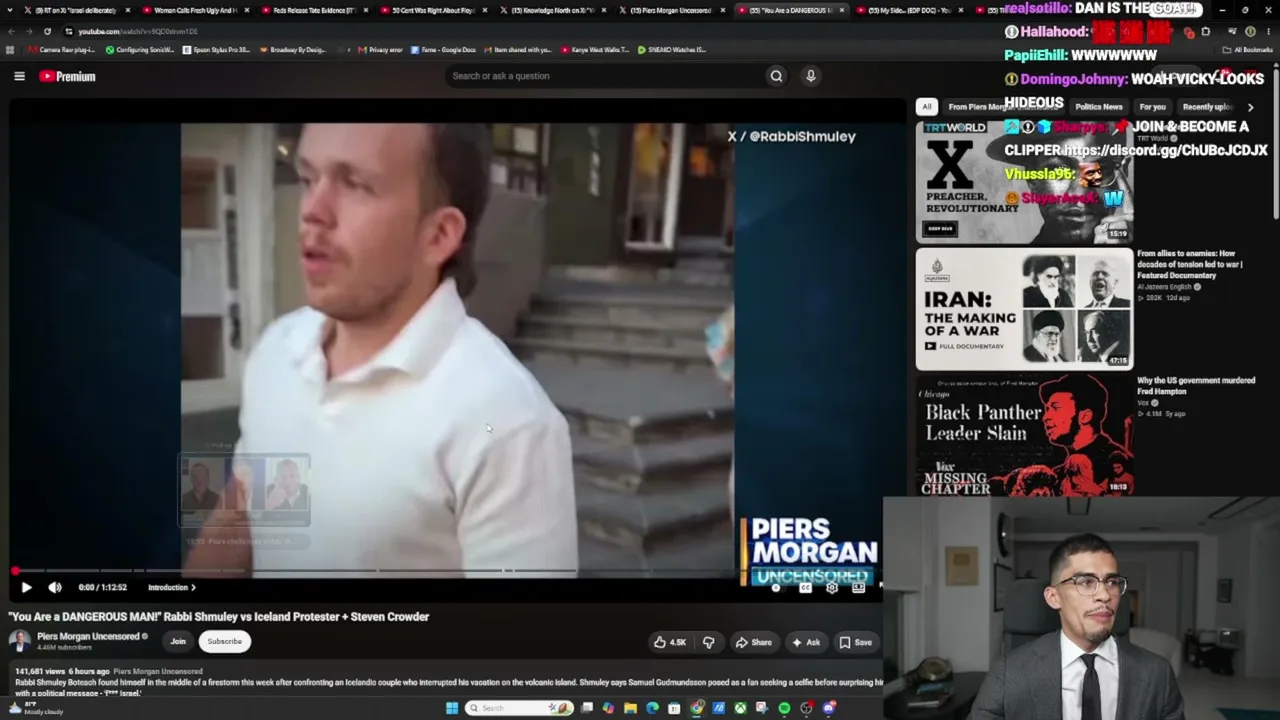Open 'Why the US government murdered Fred Hampton' title
The width and height of the screenshot is (1280, 720).
[1196, 386]
